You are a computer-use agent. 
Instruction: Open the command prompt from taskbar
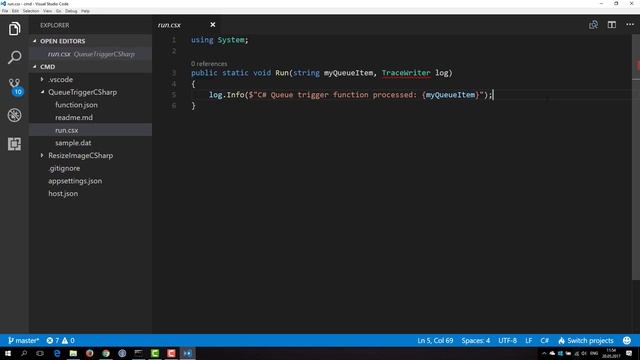click(138, 353)
